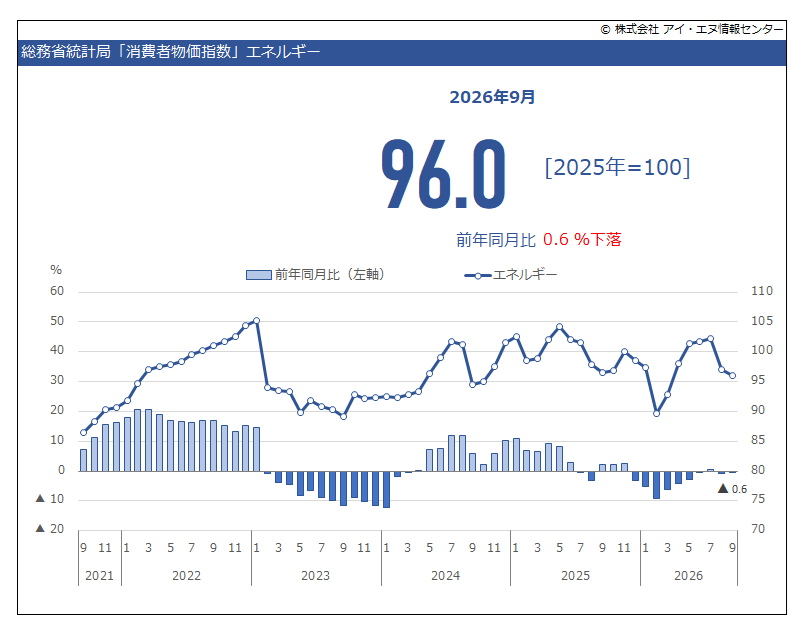Click the text 前年同月比

(496, 240)
